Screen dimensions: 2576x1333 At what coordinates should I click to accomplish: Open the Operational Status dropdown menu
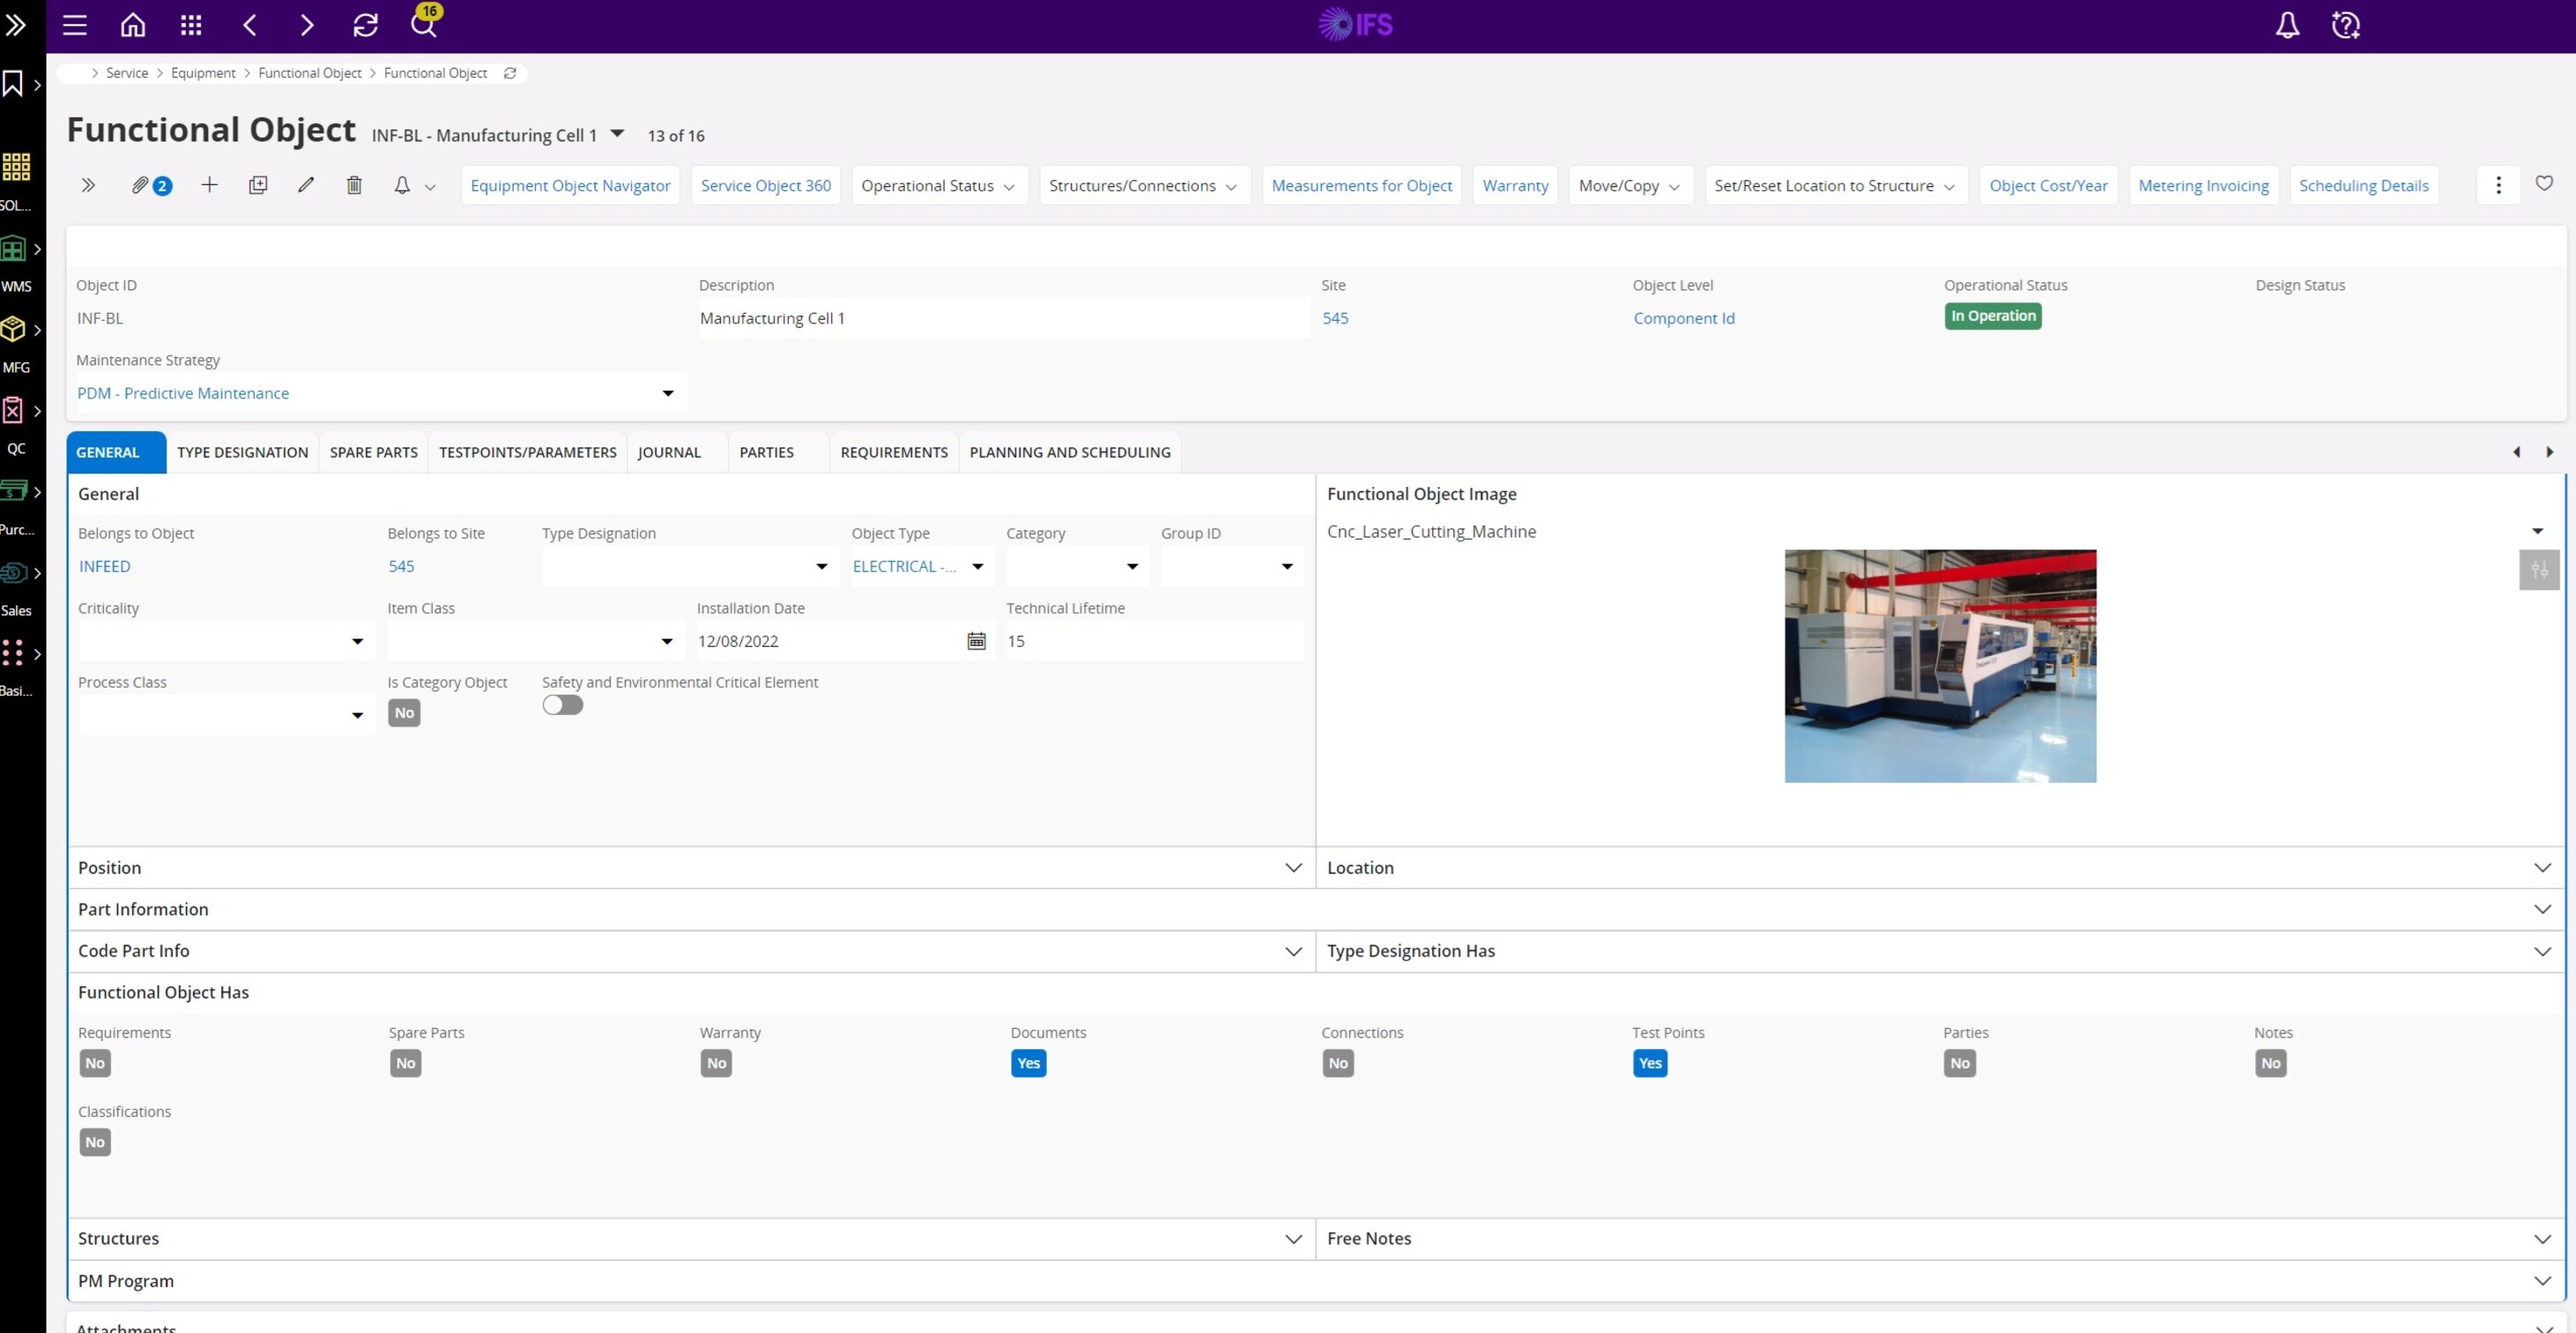point(938,186)
